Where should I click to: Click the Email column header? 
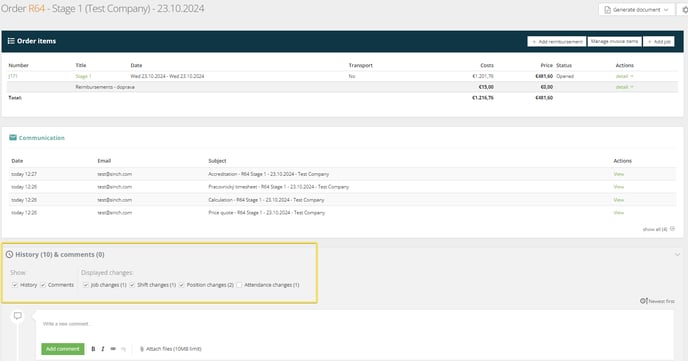104,161
